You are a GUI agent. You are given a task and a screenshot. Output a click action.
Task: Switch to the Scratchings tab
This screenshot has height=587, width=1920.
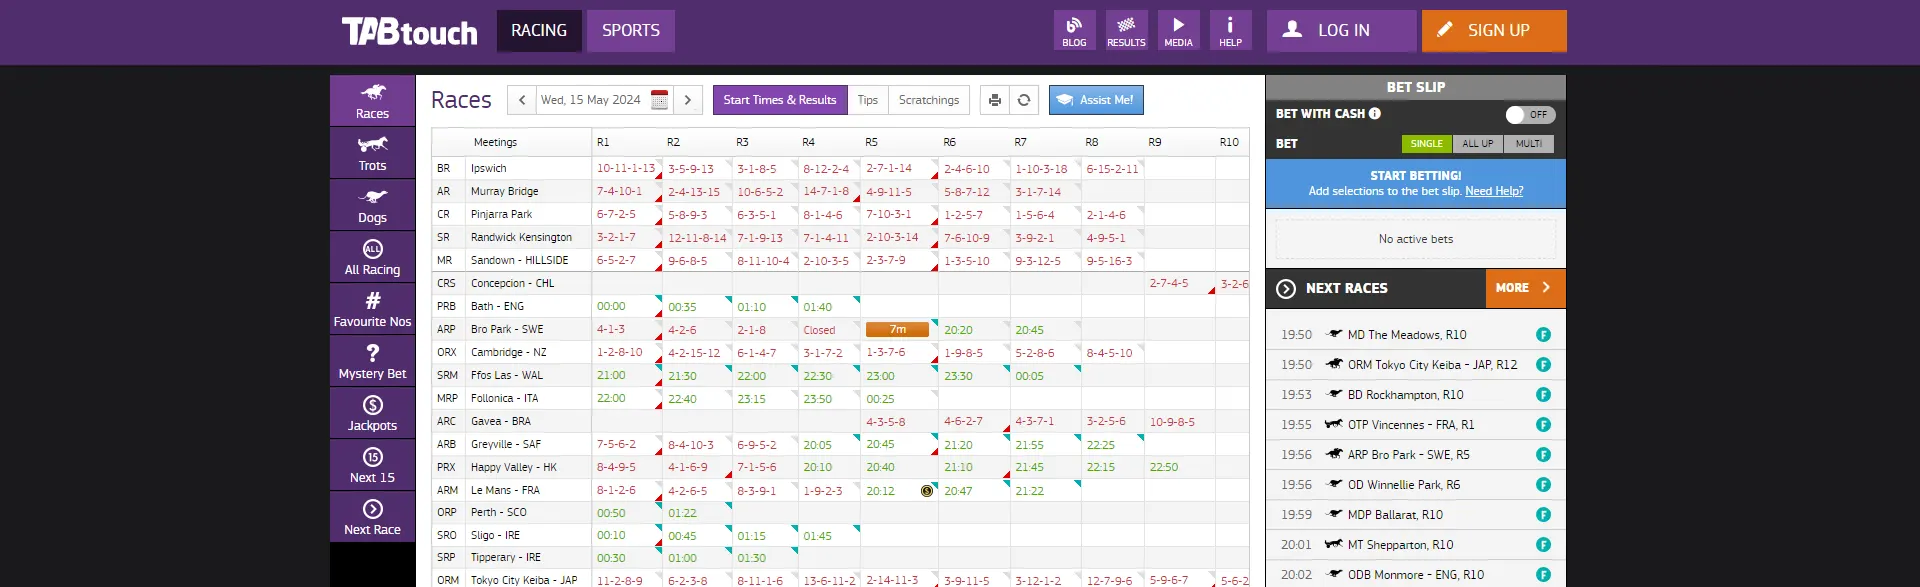pyautogui.click(x=928, y=100)
